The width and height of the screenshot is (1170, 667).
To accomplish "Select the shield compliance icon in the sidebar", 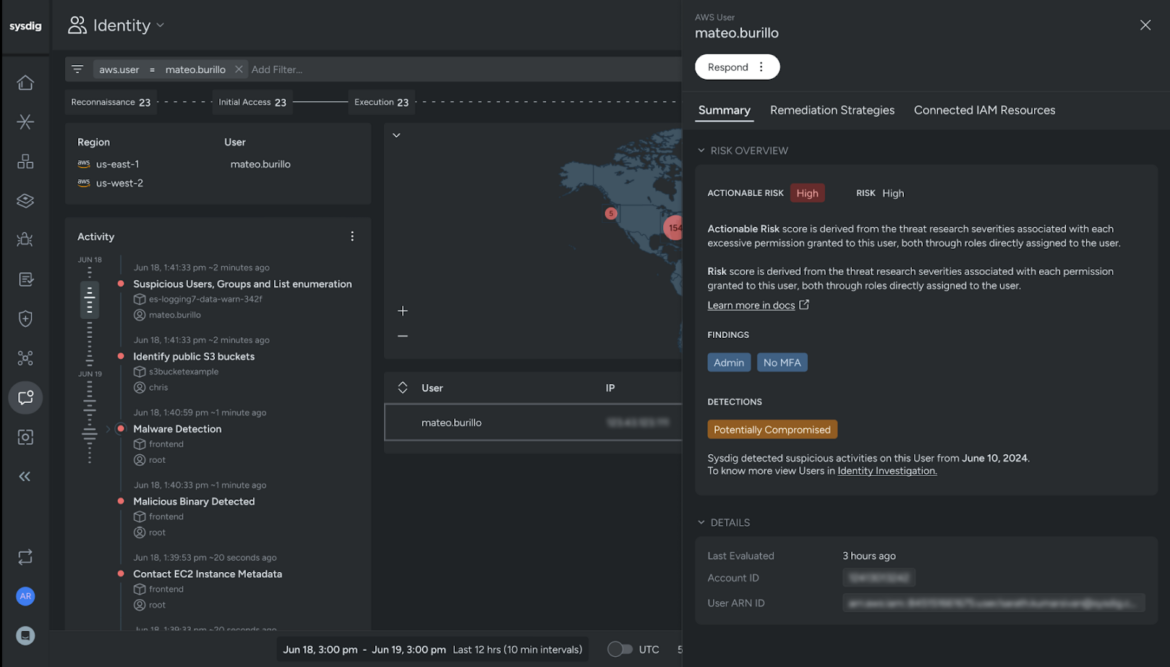I will 25,318.
